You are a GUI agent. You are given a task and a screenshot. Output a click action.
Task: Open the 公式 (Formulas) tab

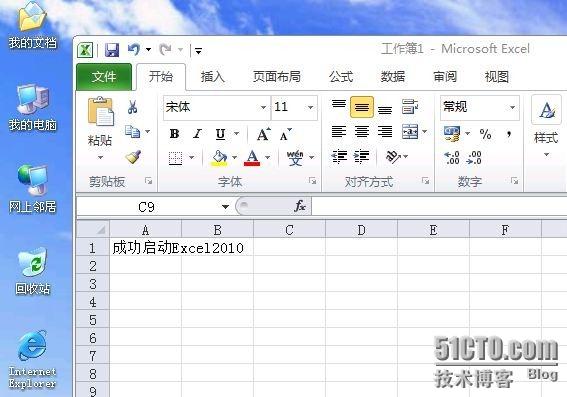point(341,77)
